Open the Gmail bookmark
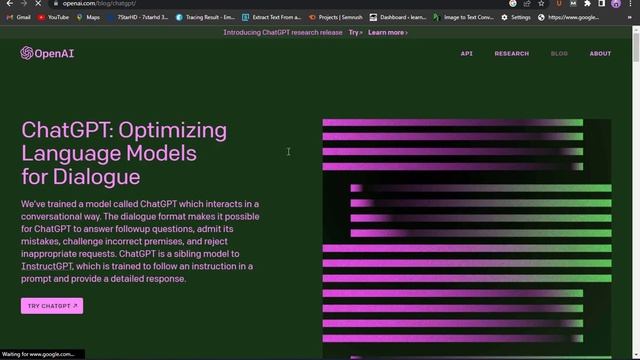 pyautogui.click(x=19, y=17)
